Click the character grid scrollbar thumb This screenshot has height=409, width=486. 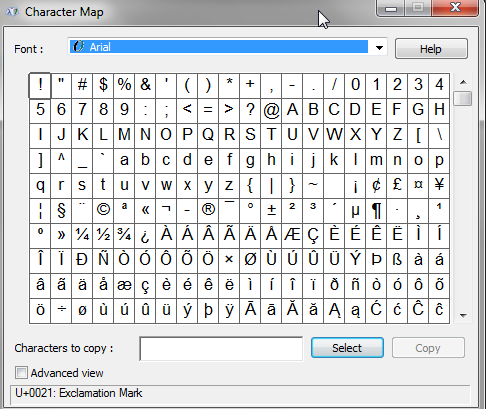463,98
